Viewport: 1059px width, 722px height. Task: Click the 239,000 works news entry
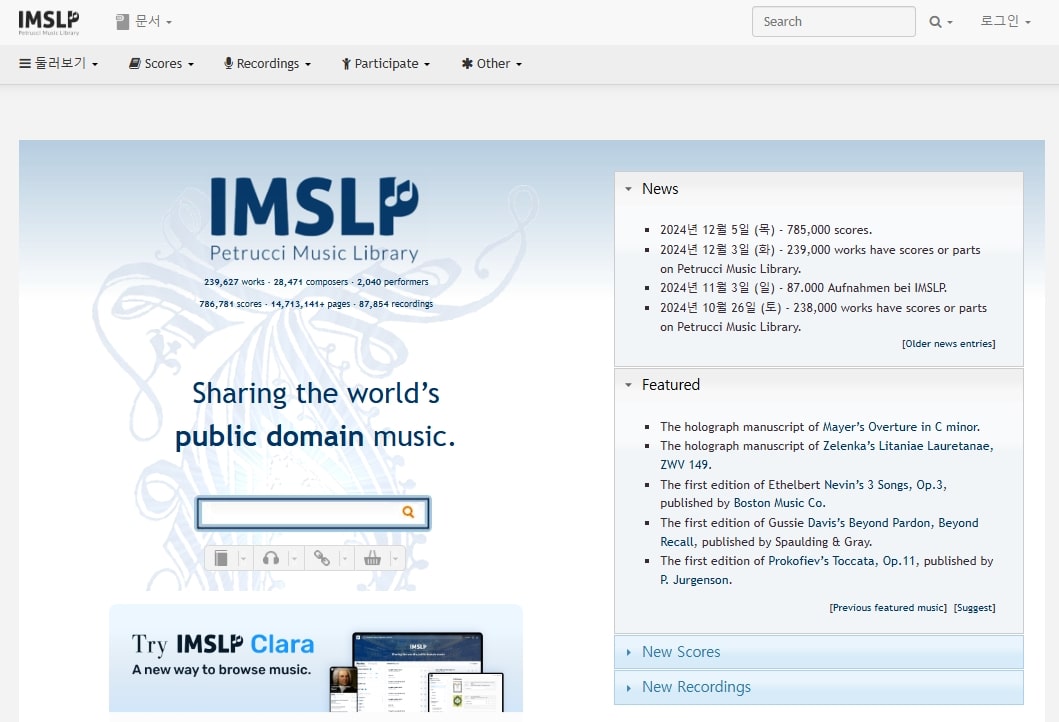click(x=820, y=259)
